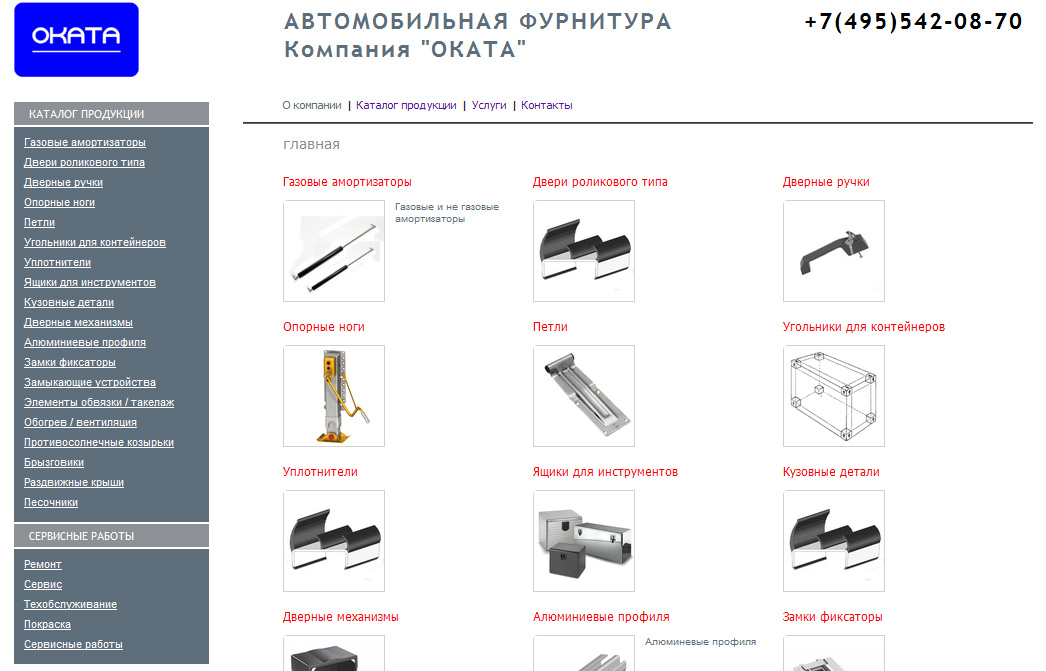Click the red 'Газовые амортизаторы' heading
The width and height of the screenshot is (1046, 671).
[x=347, y=182]
